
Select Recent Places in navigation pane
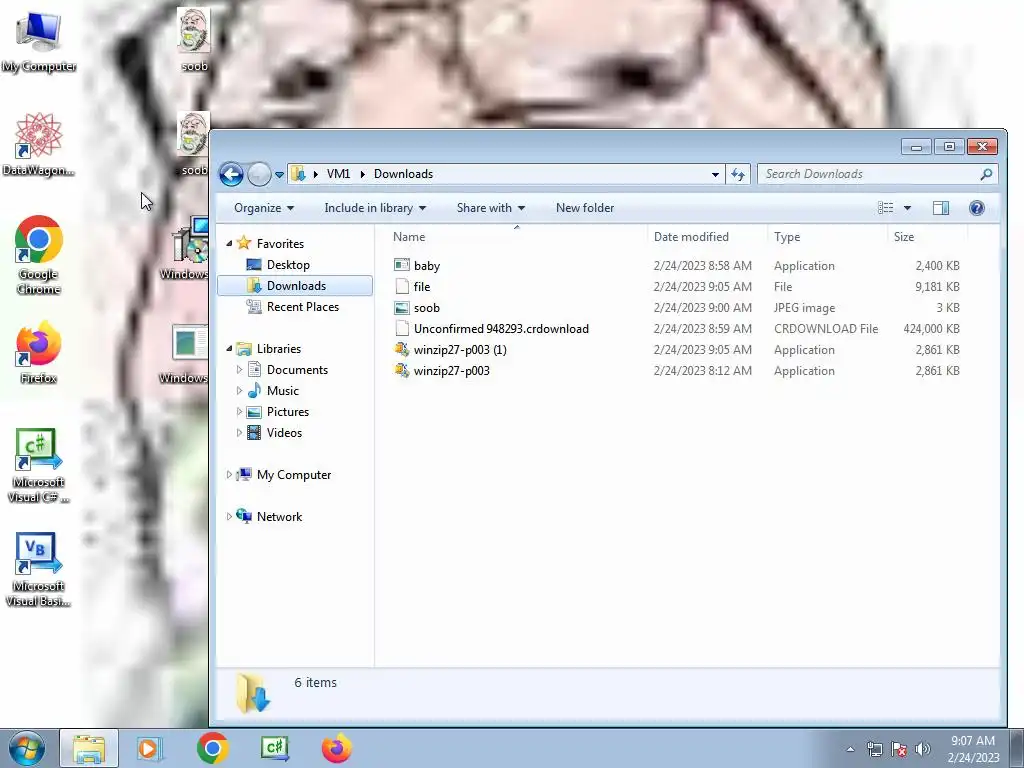coord(302,306)
